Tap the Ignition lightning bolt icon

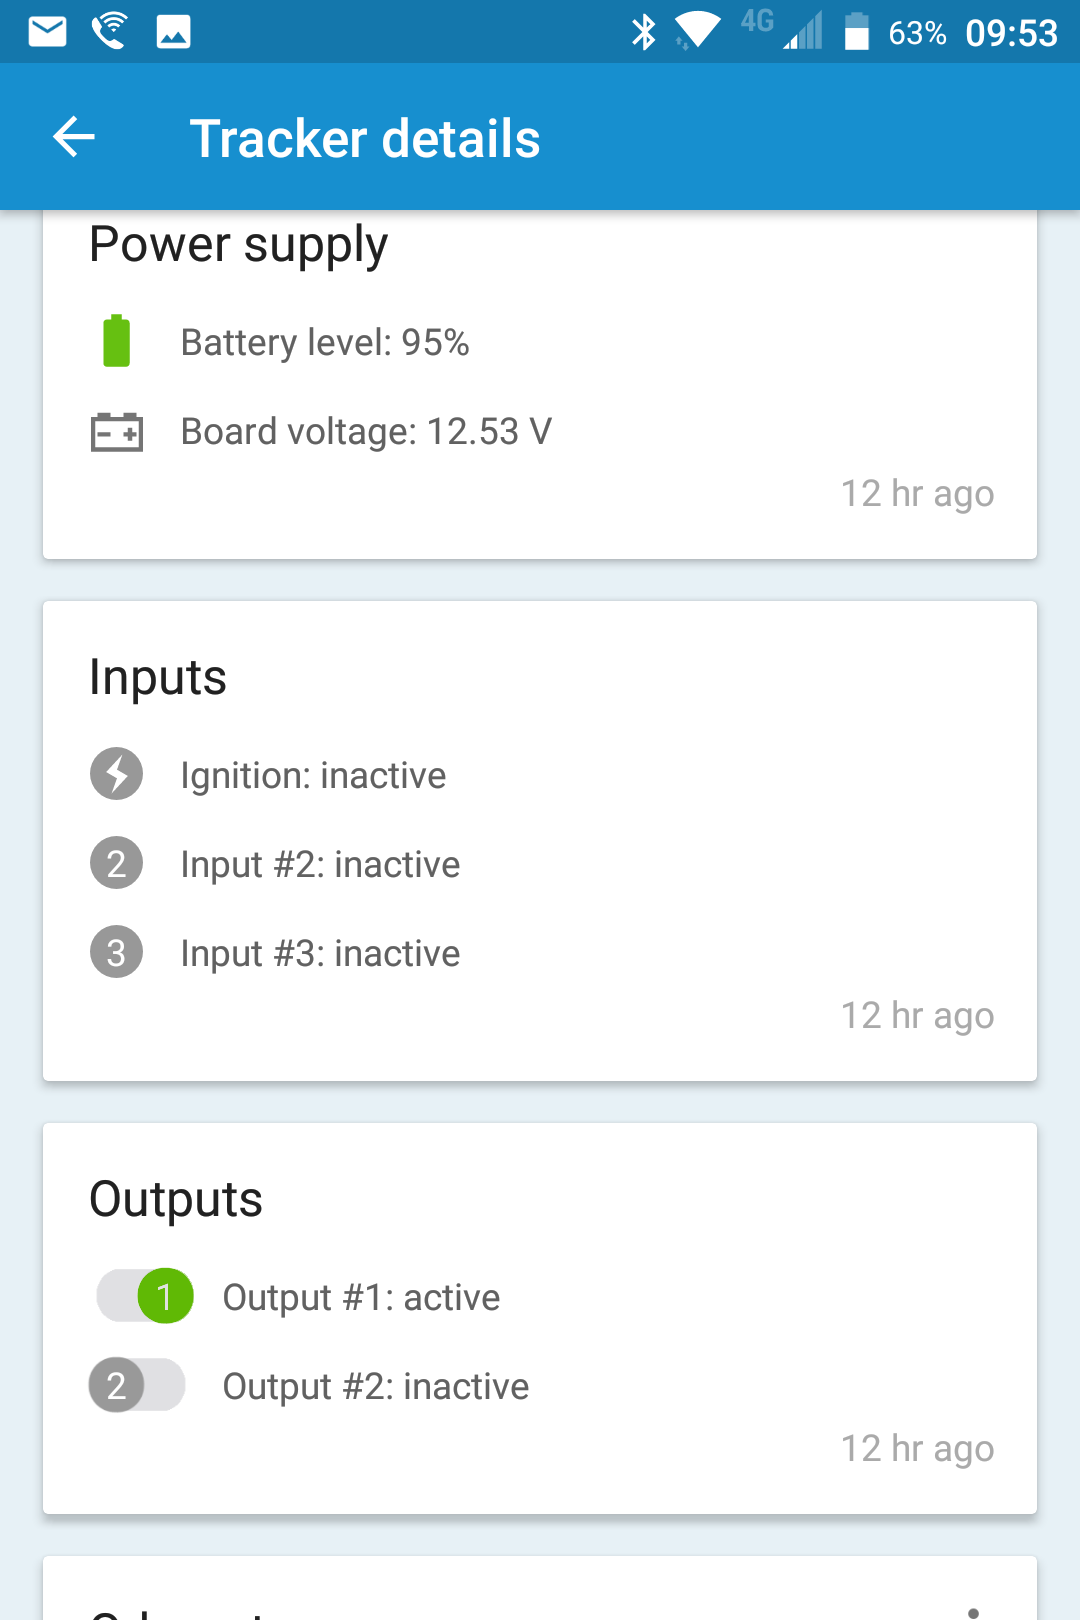tap(117, 774)
